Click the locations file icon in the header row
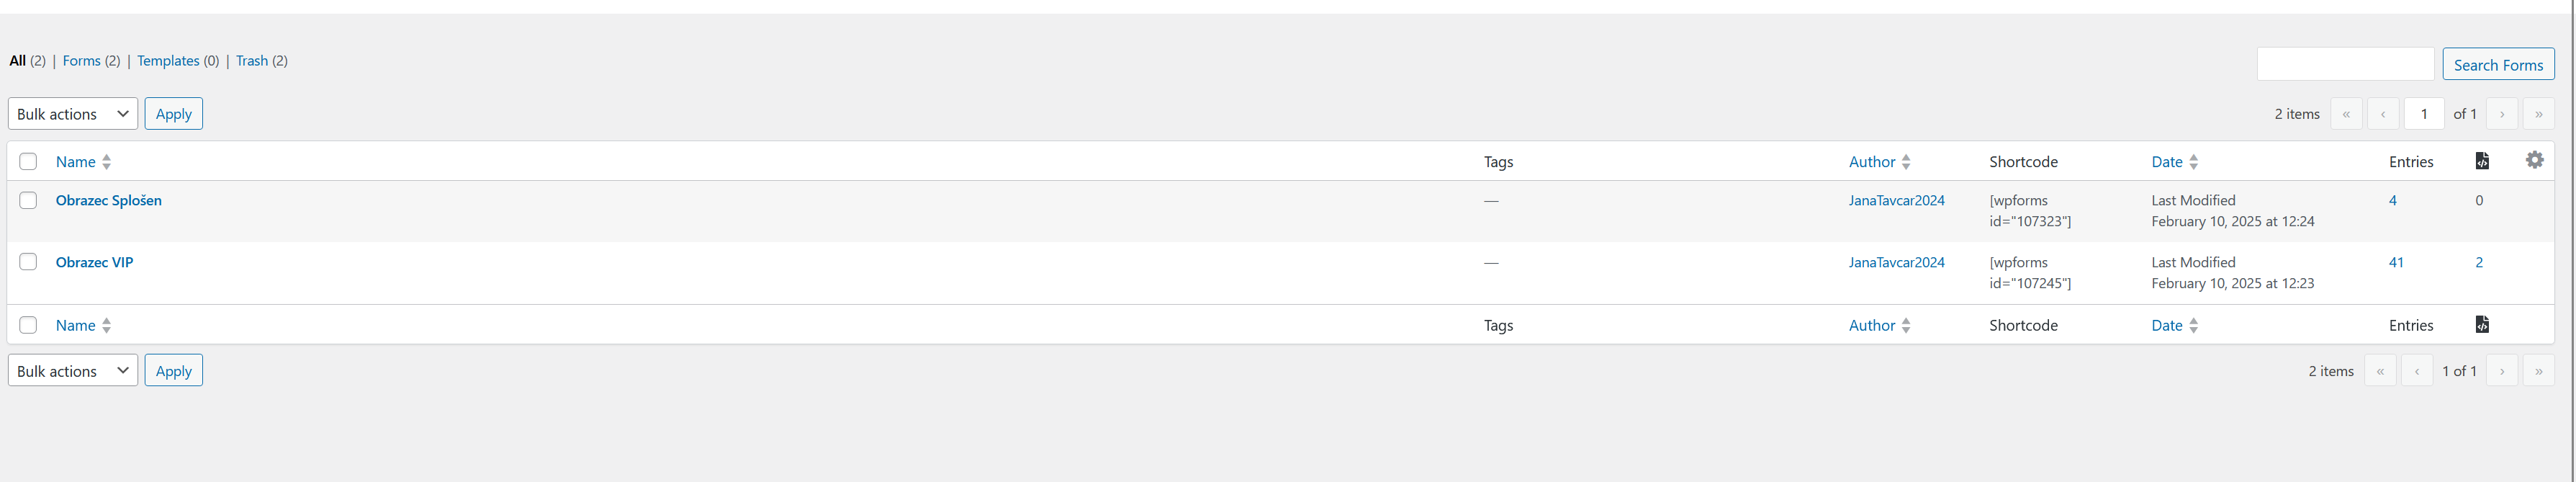Viewport: 2576px width, 482px height. (2482, 161)
